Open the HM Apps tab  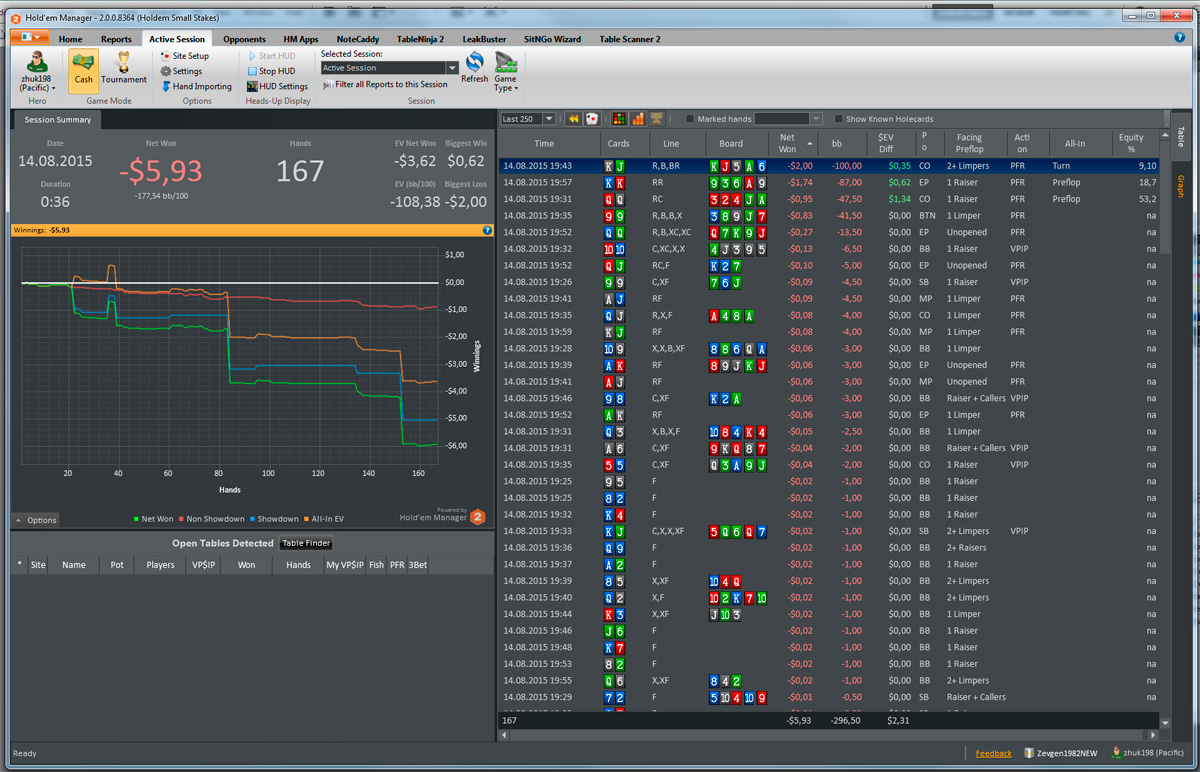pyautogui.click(x=301, y=39)
